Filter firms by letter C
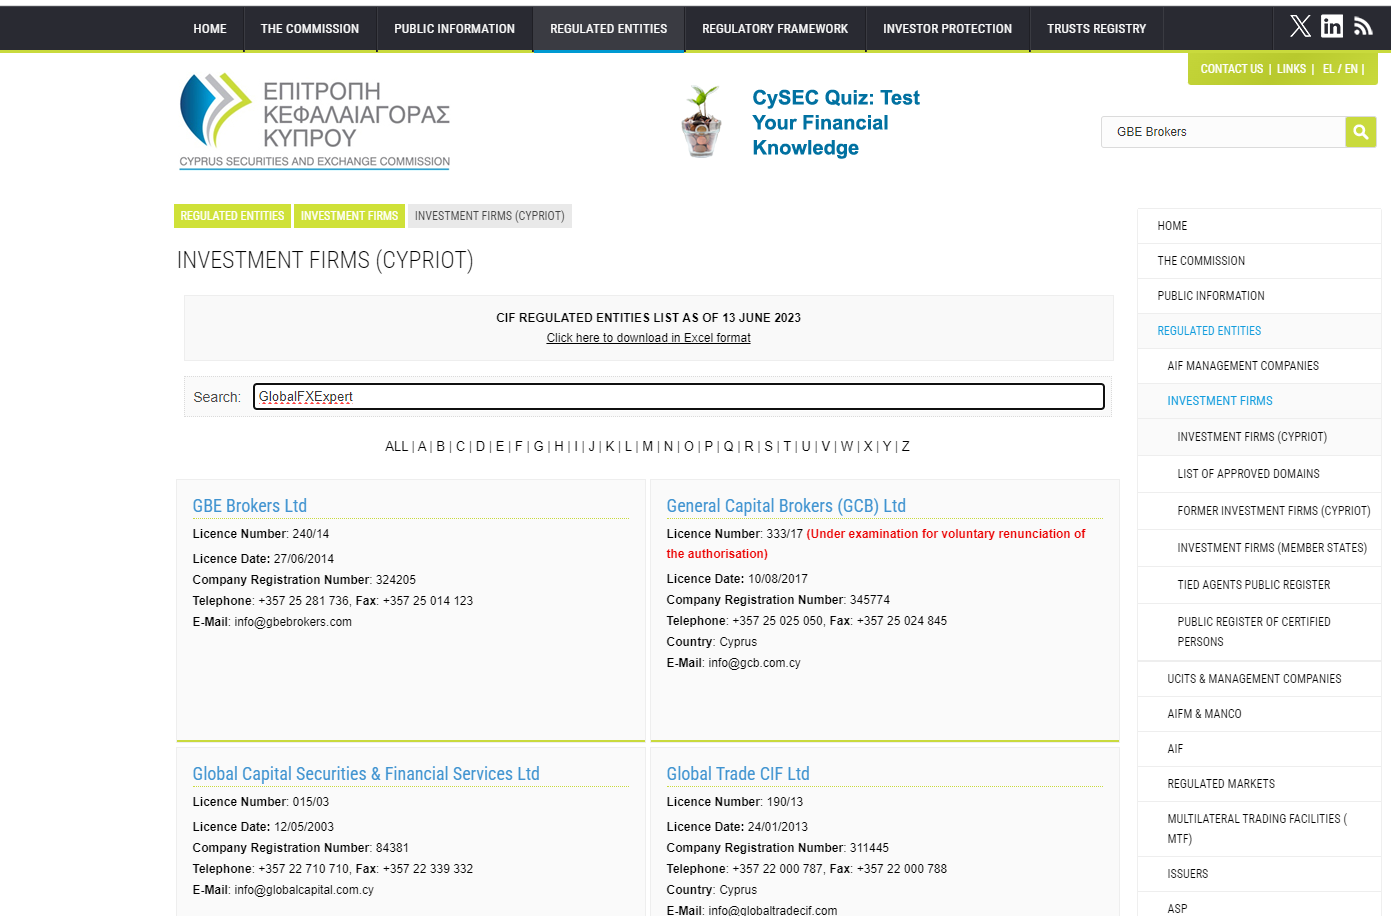Screen dimensions: 1391x916 point(461,447)
